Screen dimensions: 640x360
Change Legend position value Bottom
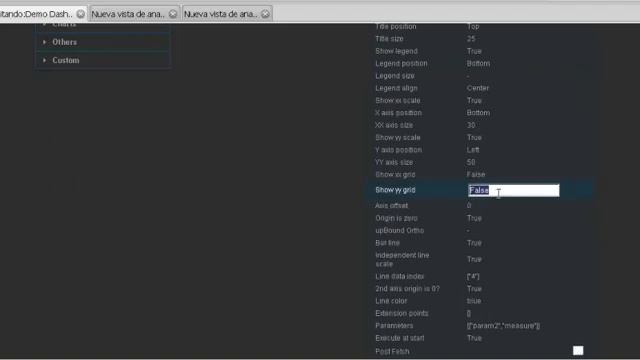click(478, 63)
